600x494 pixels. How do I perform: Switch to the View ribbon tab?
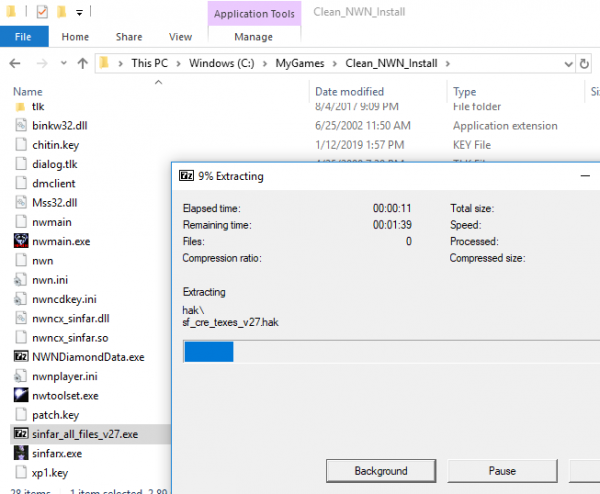tap(180, 37)
